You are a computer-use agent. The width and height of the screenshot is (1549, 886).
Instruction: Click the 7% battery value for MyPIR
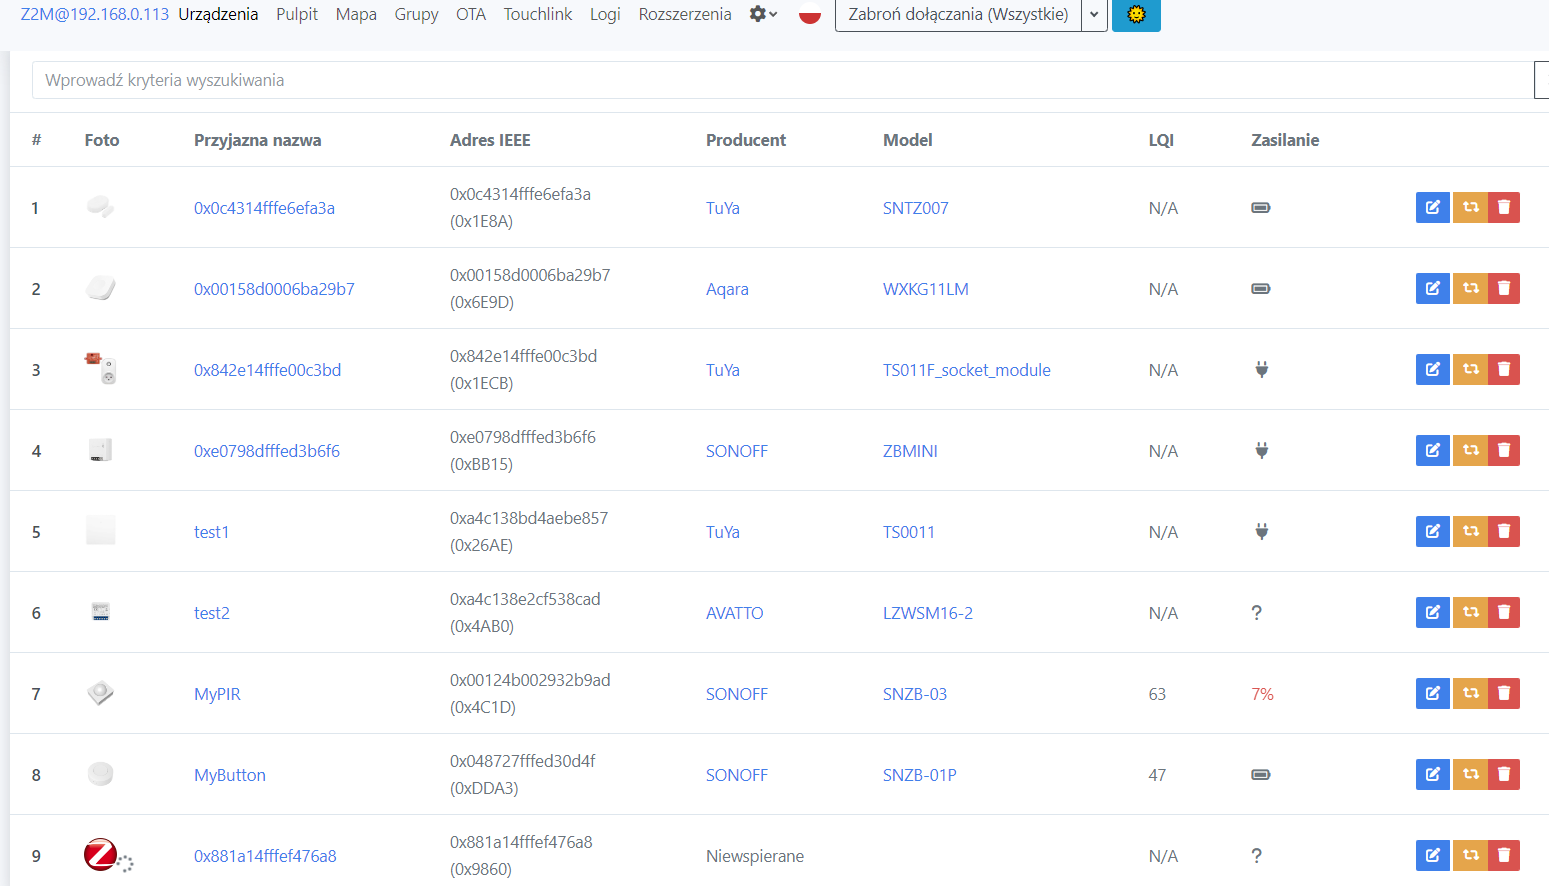tap(1262, 694)
